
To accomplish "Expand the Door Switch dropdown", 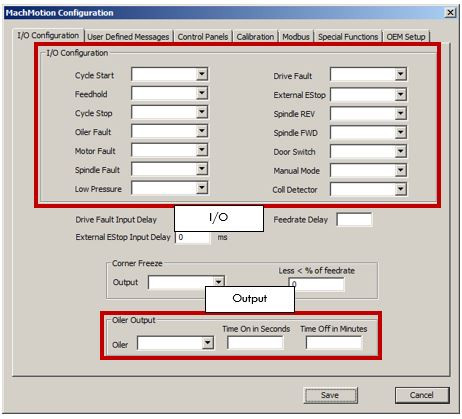I will click(x=368, y=152).
